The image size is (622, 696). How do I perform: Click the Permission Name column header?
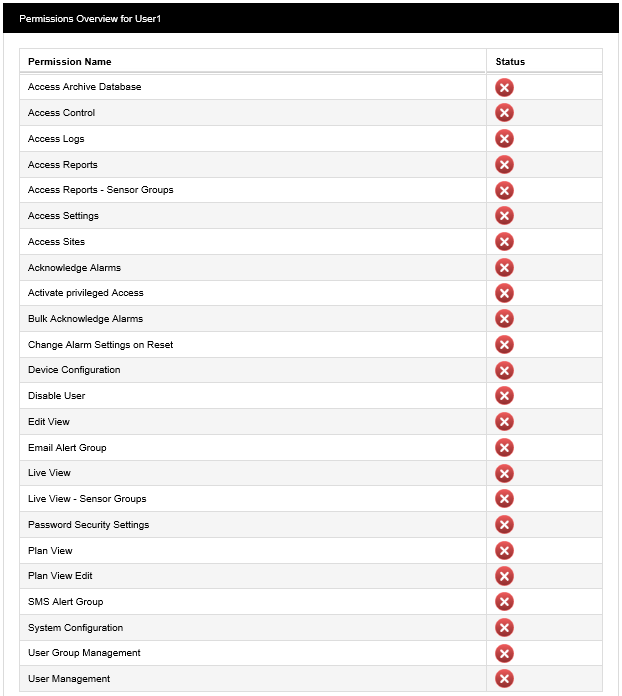70,62
